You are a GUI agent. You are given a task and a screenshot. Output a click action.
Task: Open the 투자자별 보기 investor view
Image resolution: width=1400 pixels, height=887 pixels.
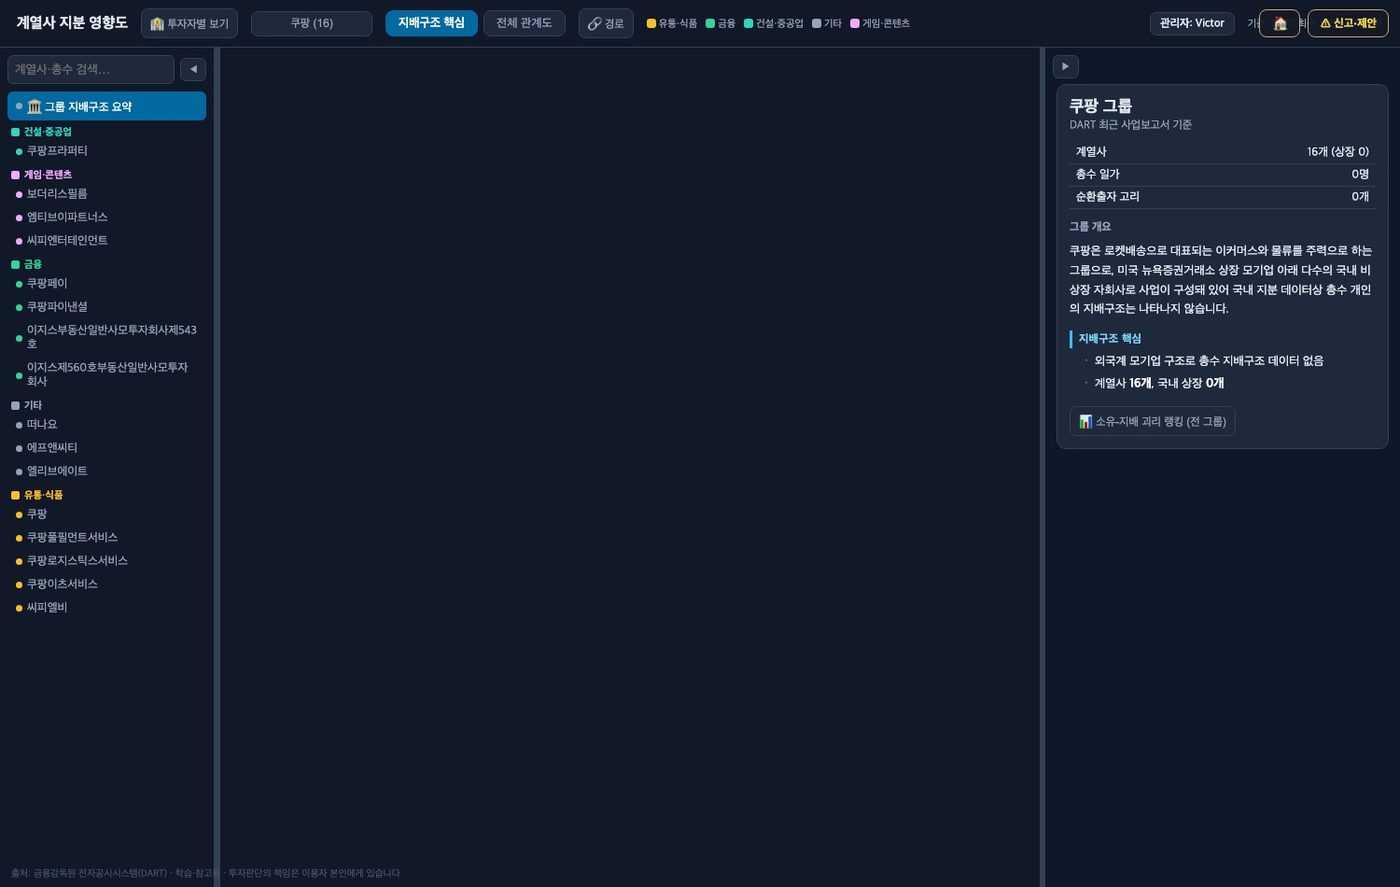(189, 23)
